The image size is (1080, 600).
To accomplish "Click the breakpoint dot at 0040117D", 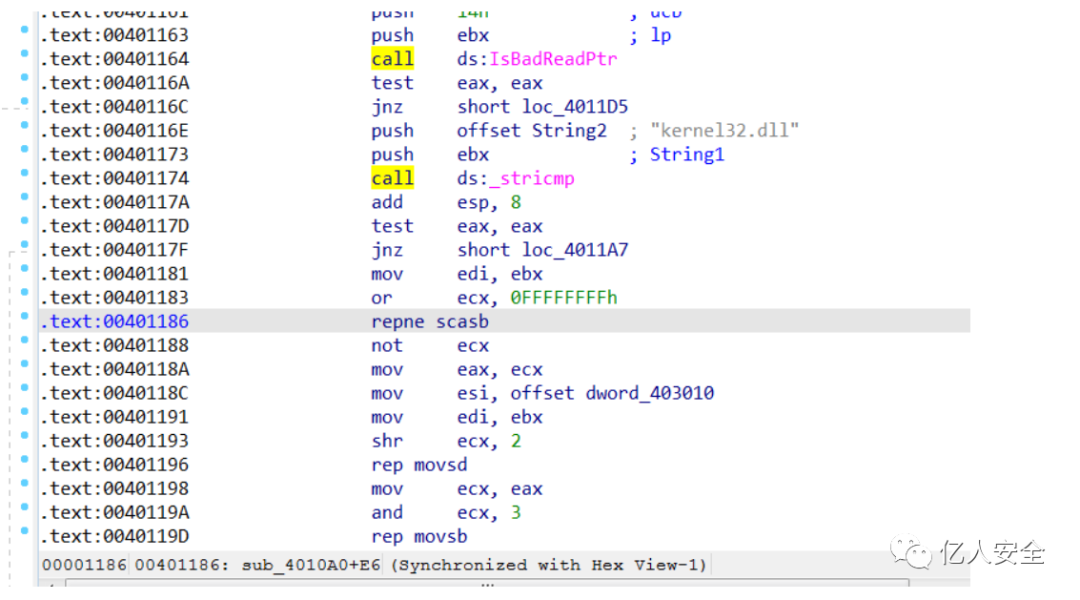I will 25,220.
